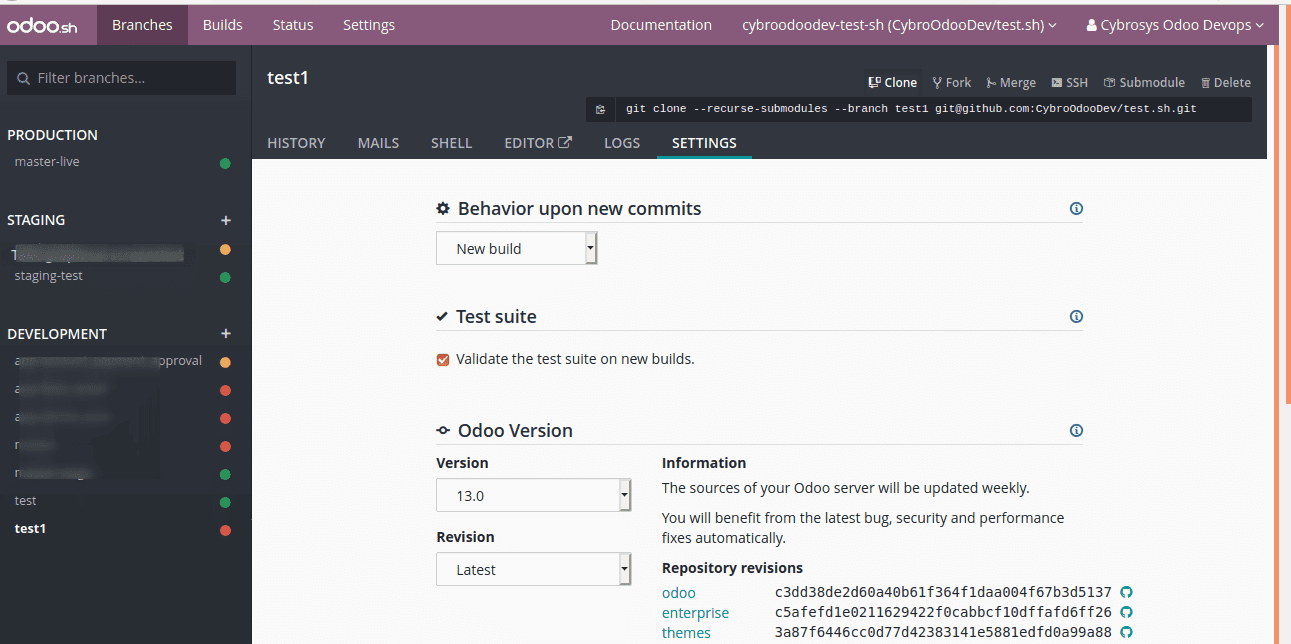Viewport: 1291px width, 644px height.
Task: Go to Status in top navigation
Action: pyautogui.click(x=292, y=25)
